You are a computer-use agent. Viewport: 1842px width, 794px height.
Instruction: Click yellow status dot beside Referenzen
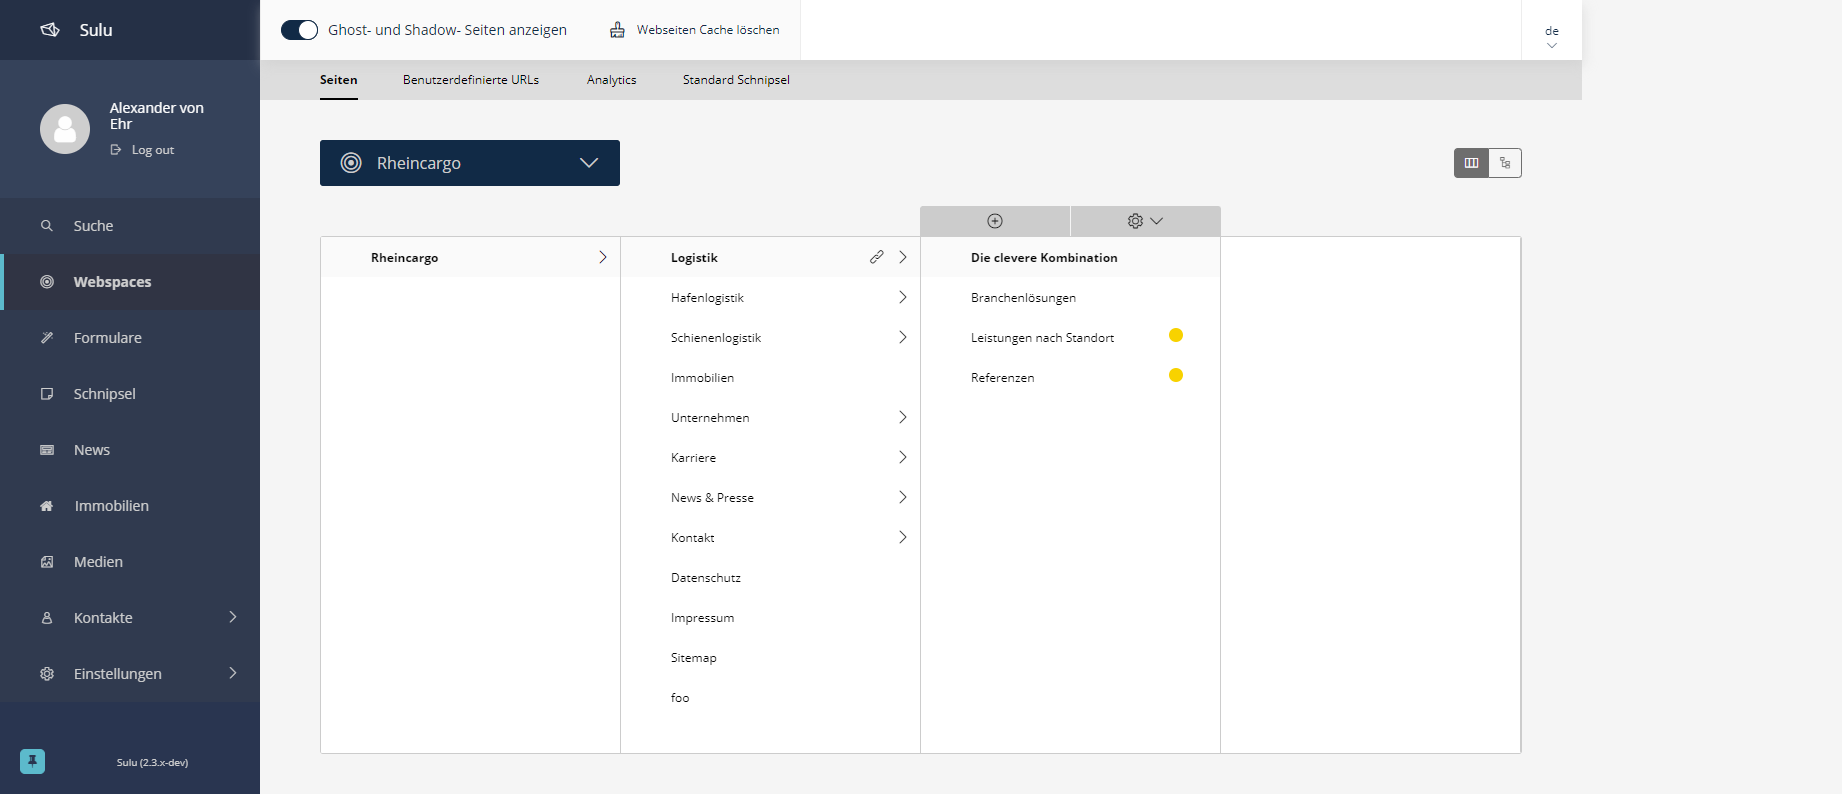tap(1176, 375)
